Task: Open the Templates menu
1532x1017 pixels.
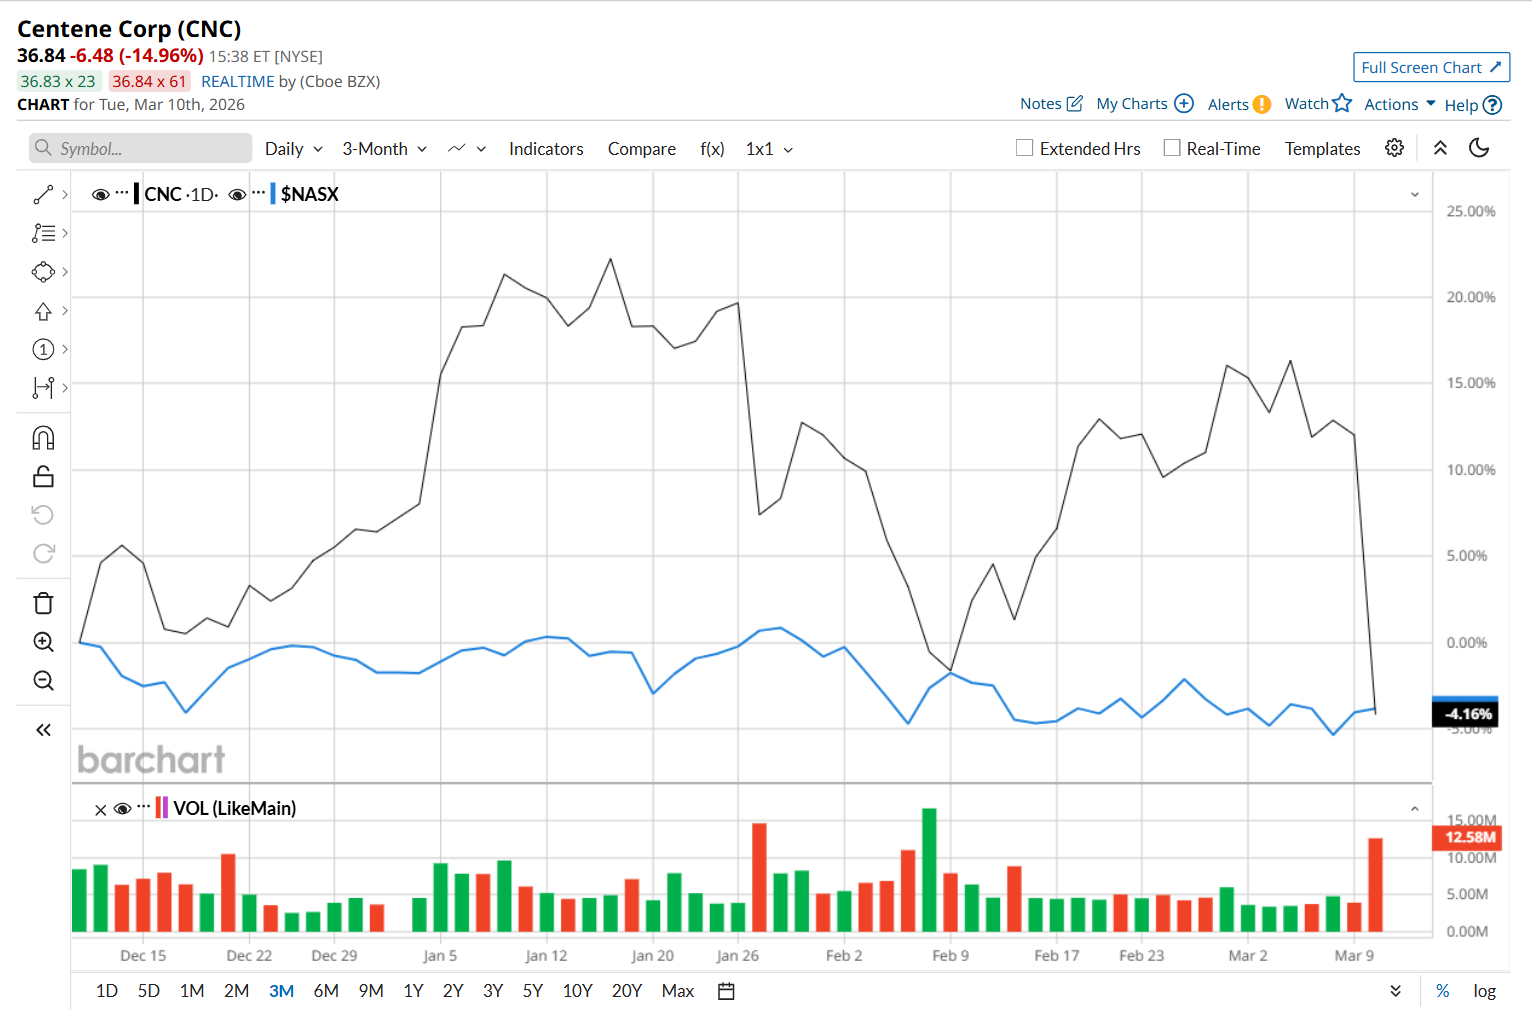Action: (1322, 149)
